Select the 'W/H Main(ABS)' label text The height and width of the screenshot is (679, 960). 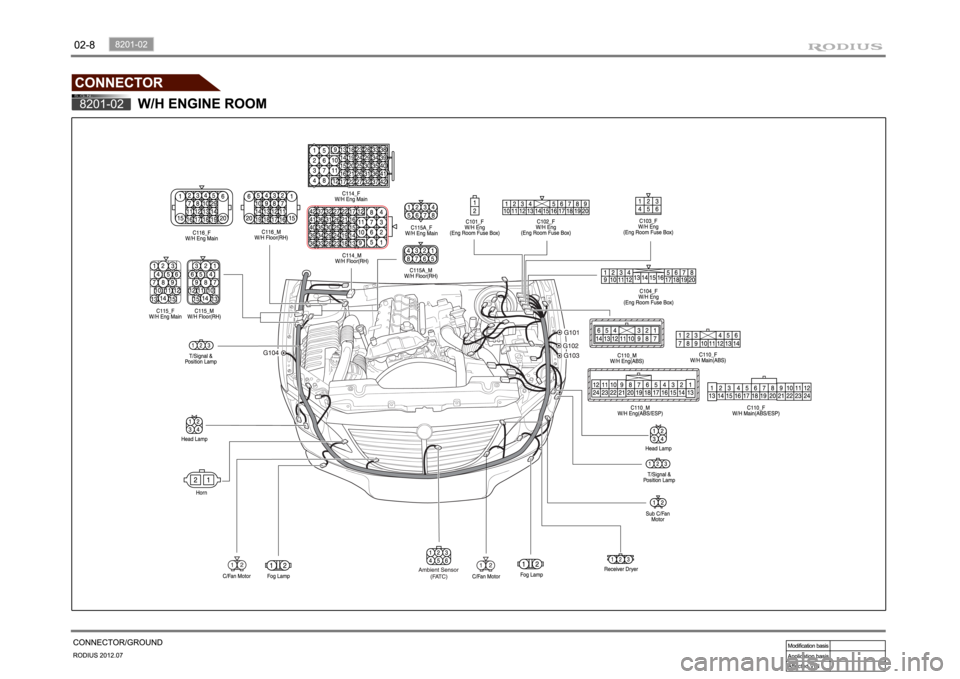[x=708, y=361]
